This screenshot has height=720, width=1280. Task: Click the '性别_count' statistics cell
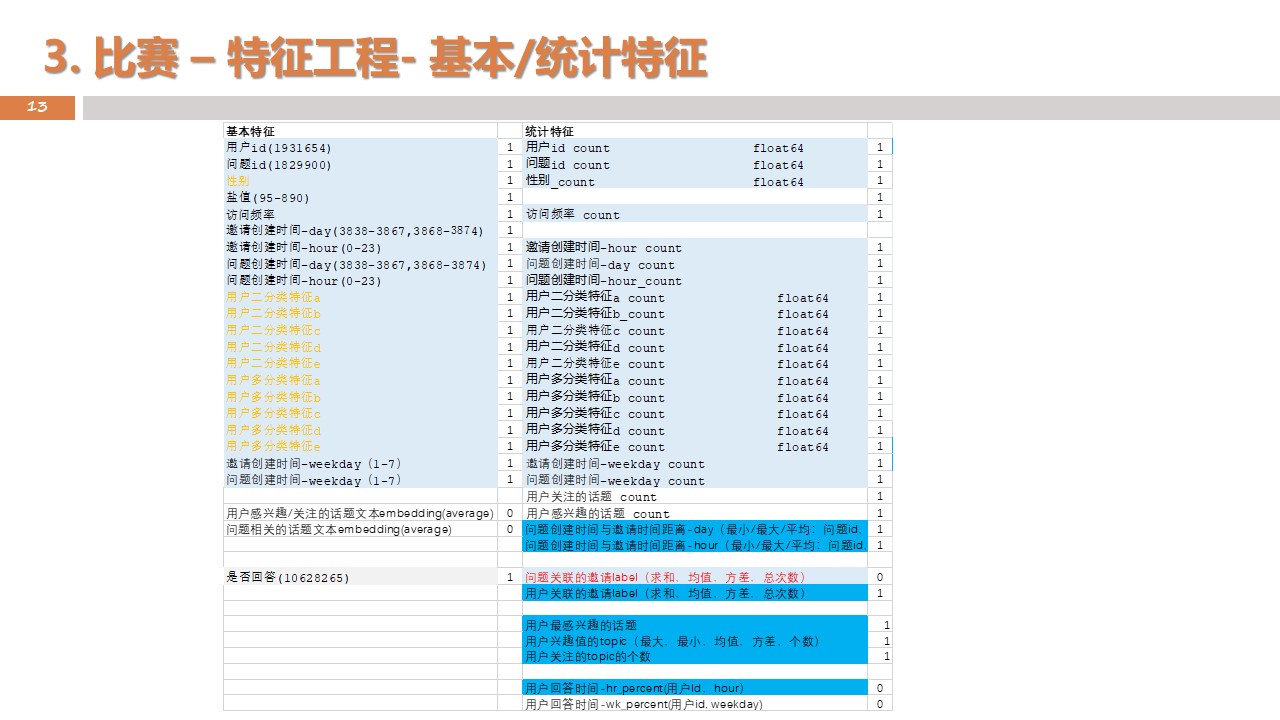tap(695, 181)
